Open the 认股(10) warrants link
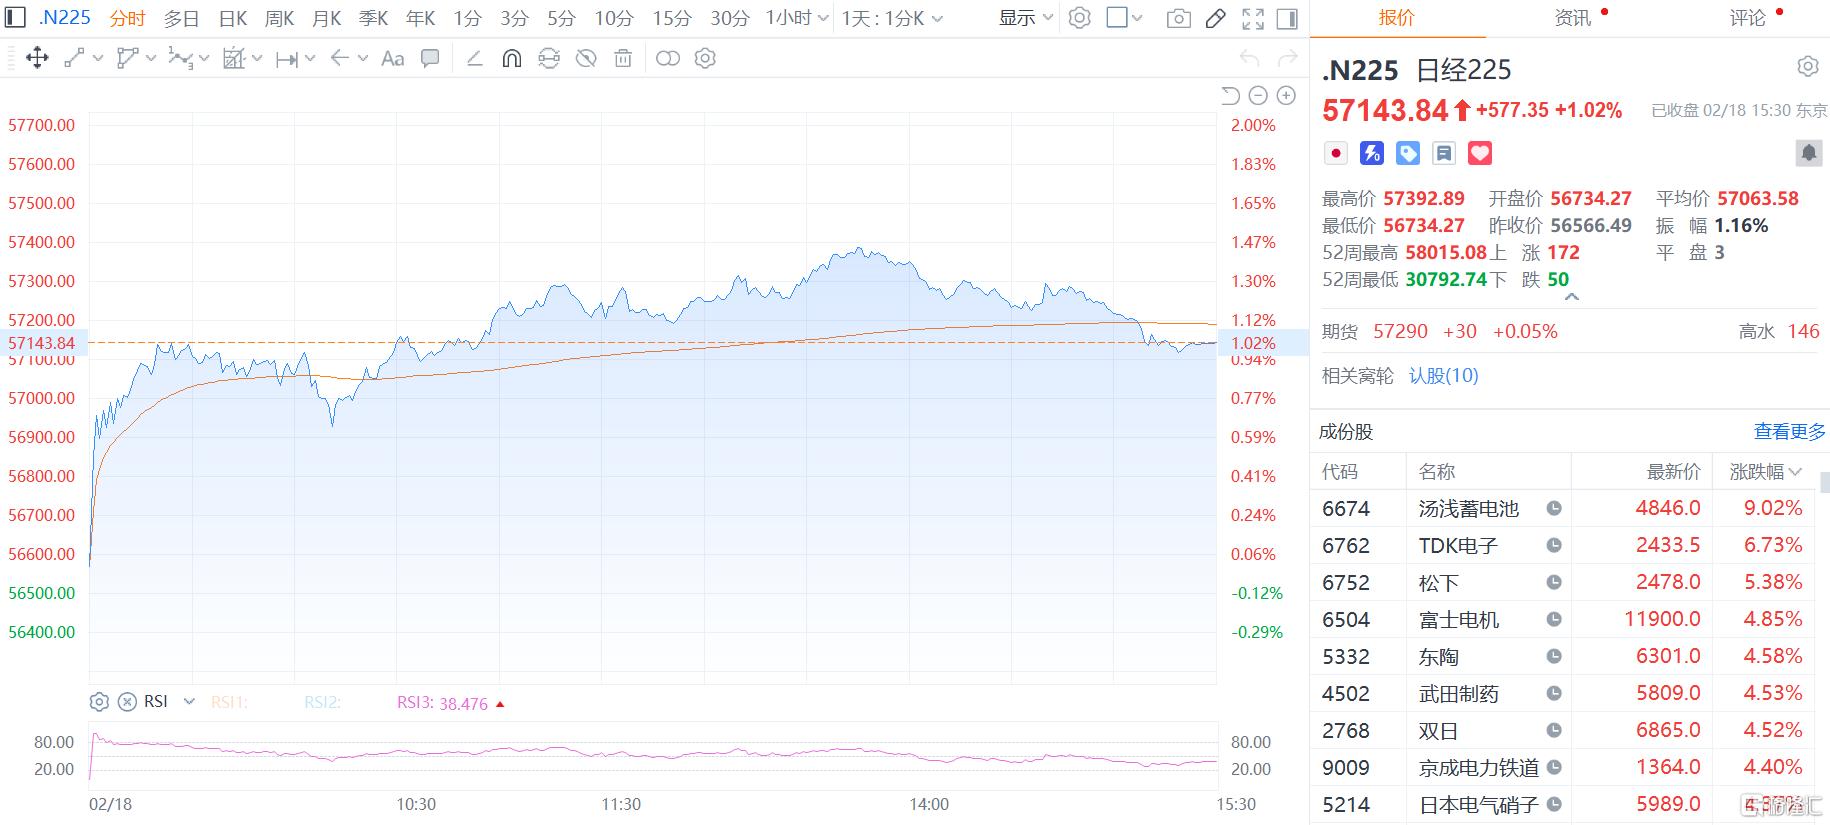The image size is (1830, 825). 1443,376
